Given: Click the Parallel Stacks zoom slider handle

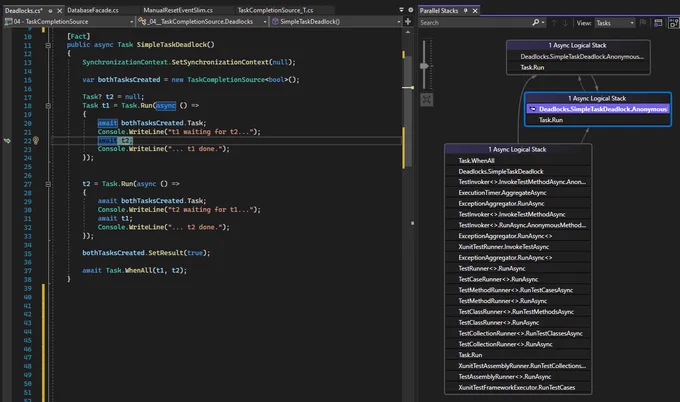Looking at the screenshot, I should [x=424, y=66].
